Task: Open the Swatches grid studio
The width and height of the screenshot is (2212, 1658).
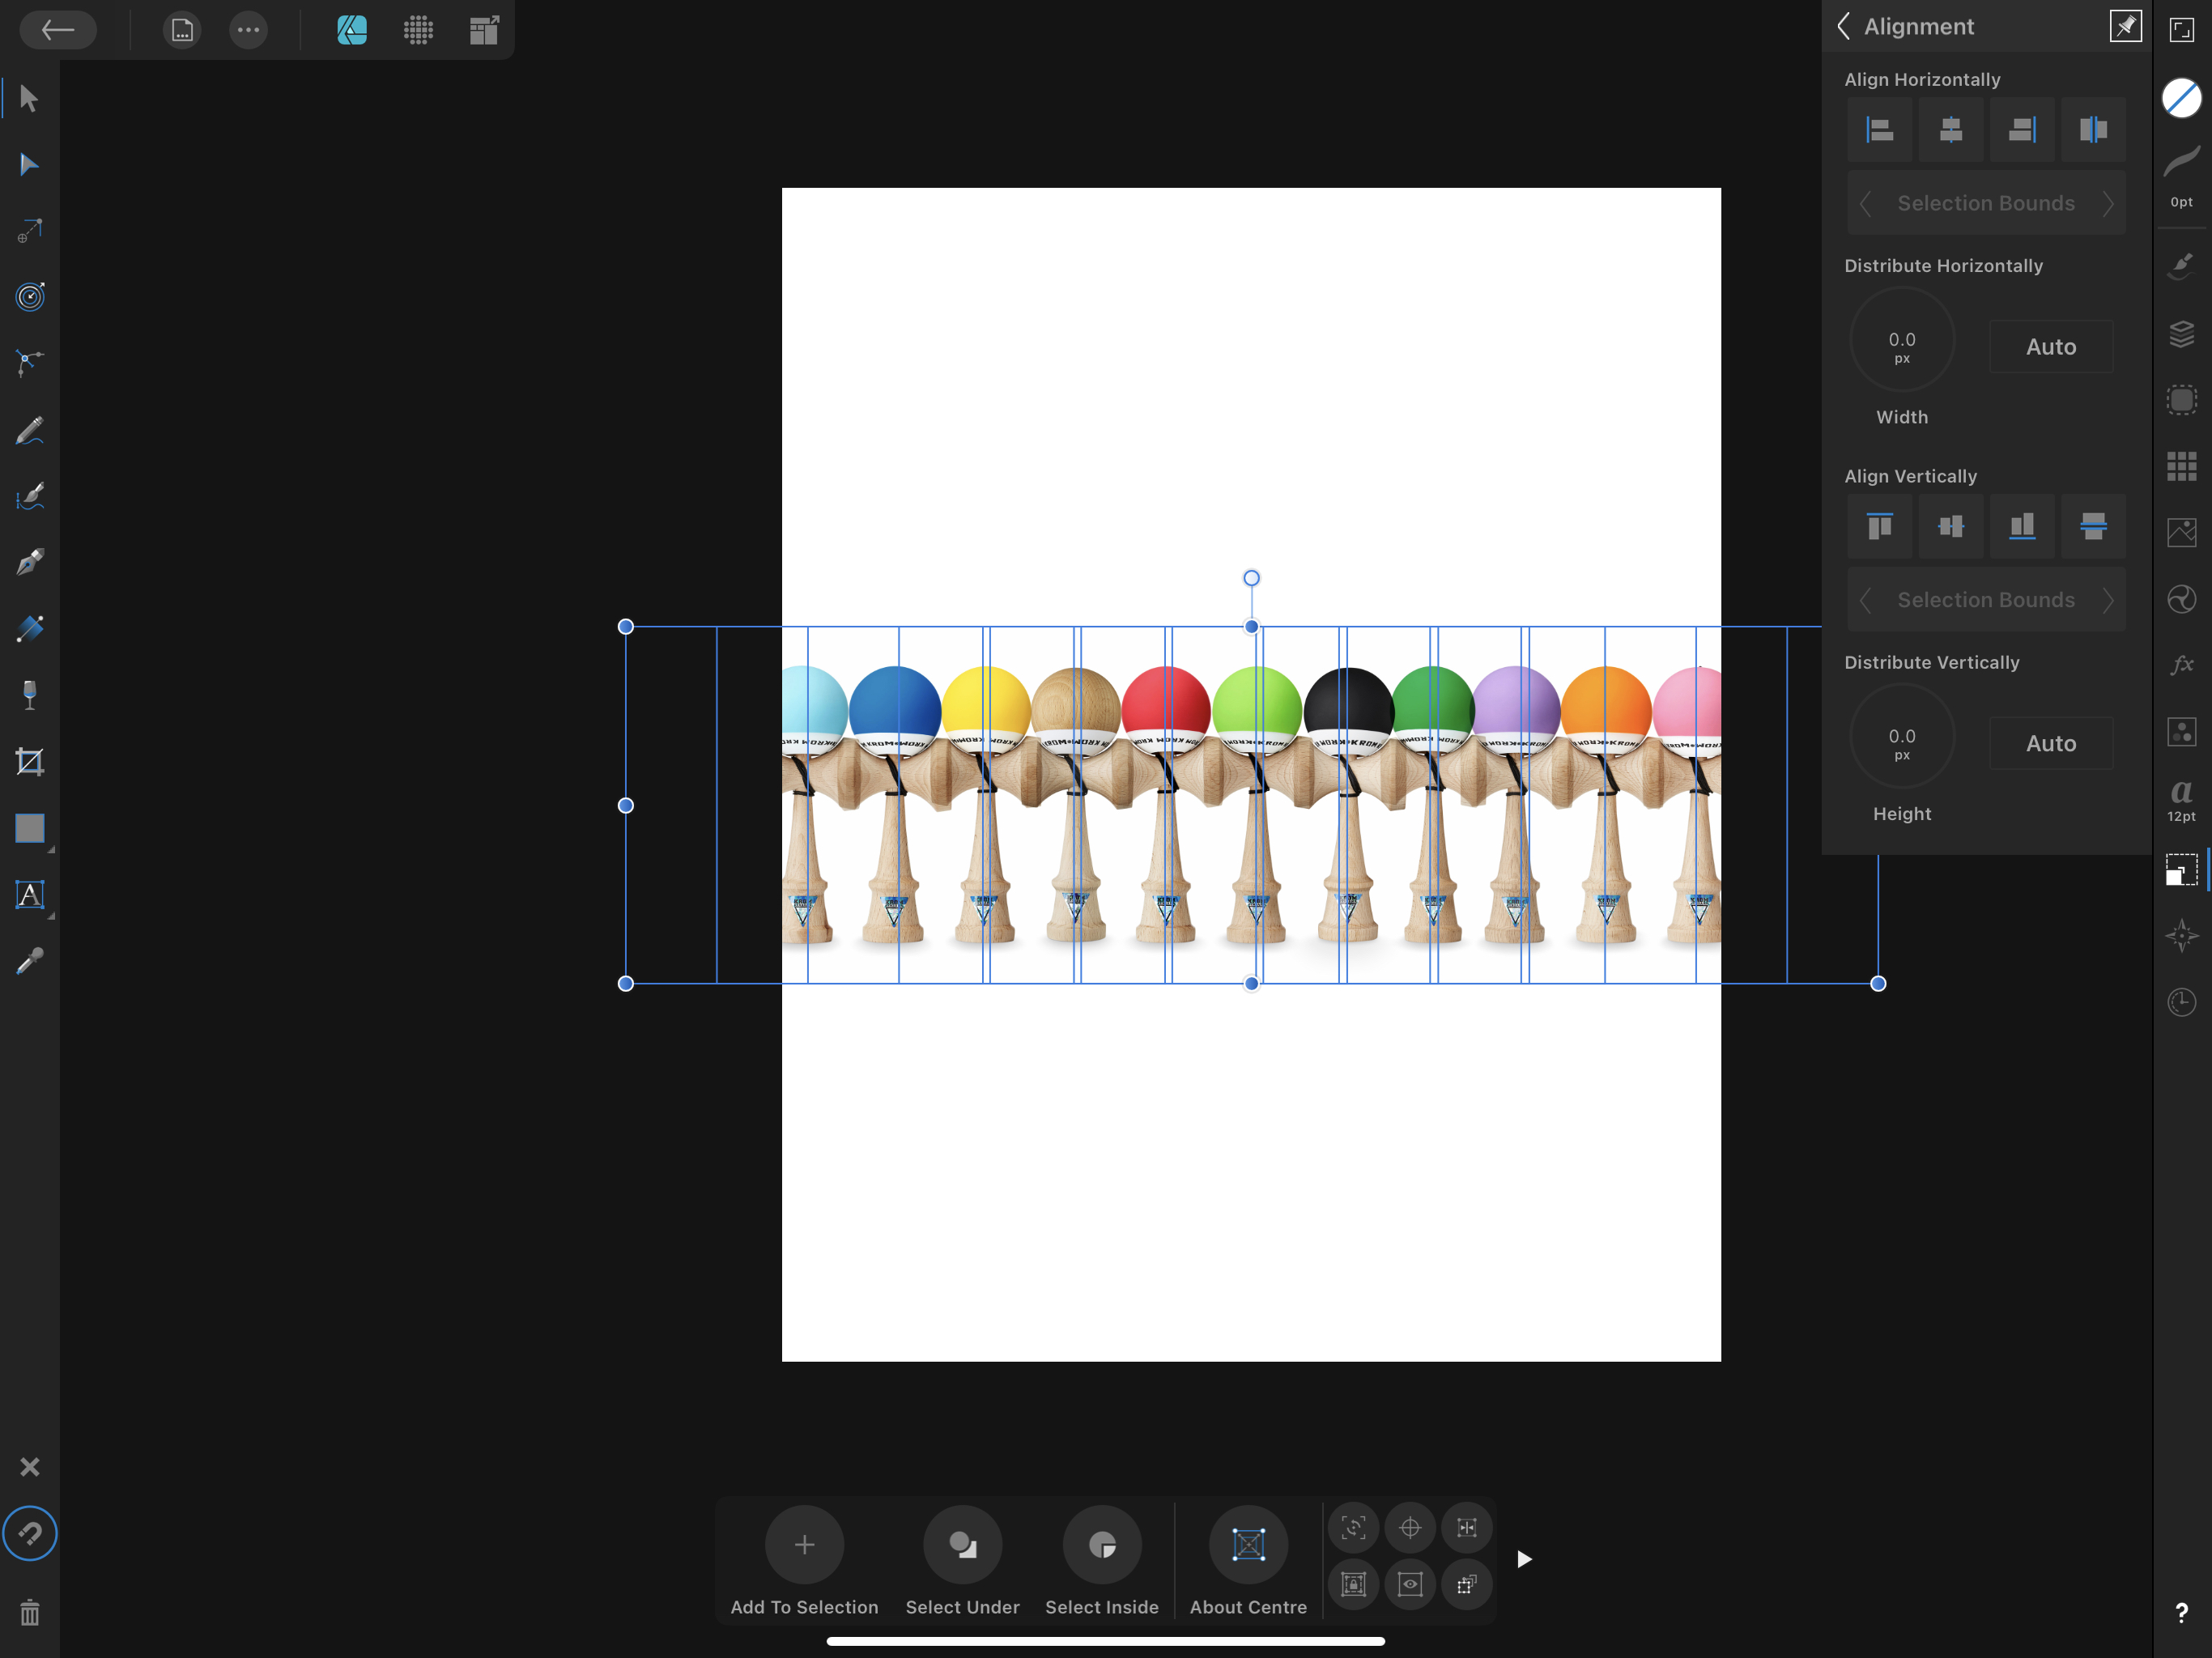Action: point(2181,466)
